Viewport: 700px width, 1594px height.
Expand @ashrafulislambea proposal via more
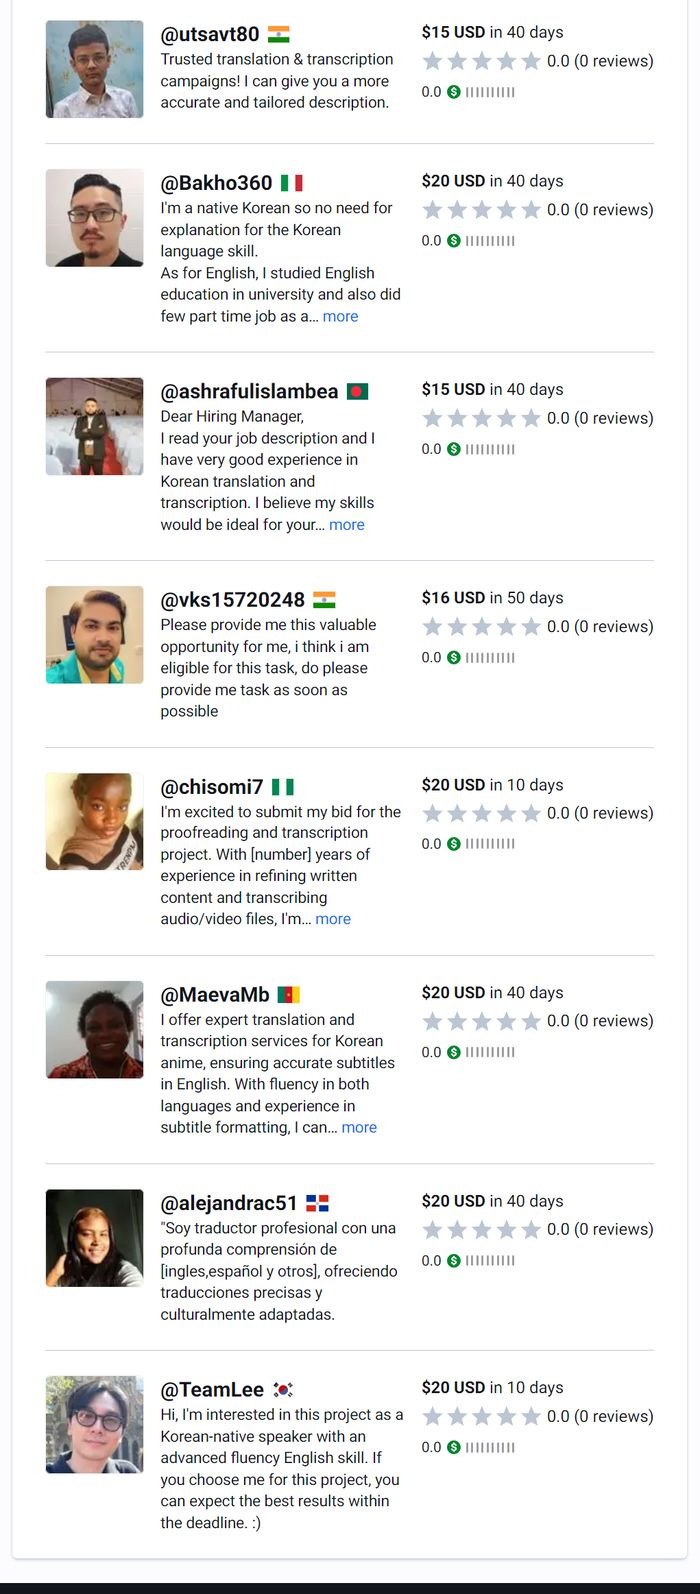pos(346,525)
